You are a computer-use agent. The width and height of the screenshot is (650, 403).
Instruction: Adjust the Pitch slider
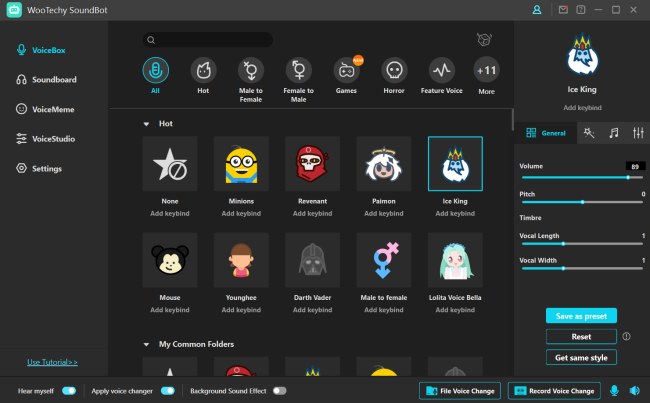582,202
